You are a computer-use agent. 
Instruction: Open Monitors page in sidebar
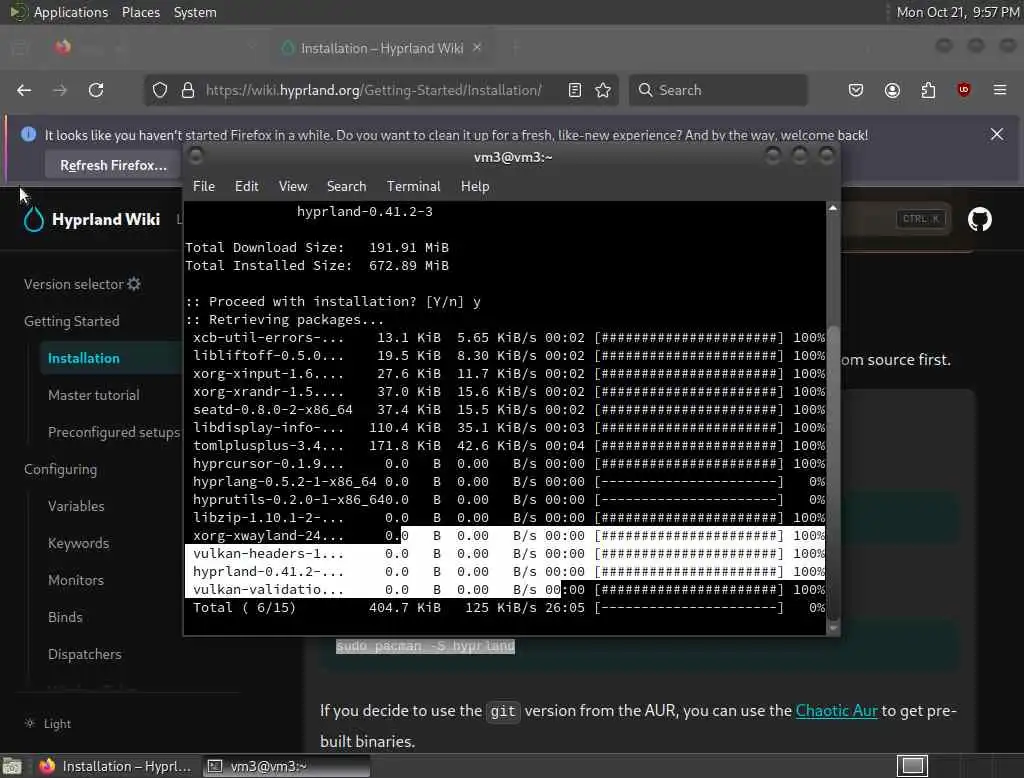click(x=76, y=580)
